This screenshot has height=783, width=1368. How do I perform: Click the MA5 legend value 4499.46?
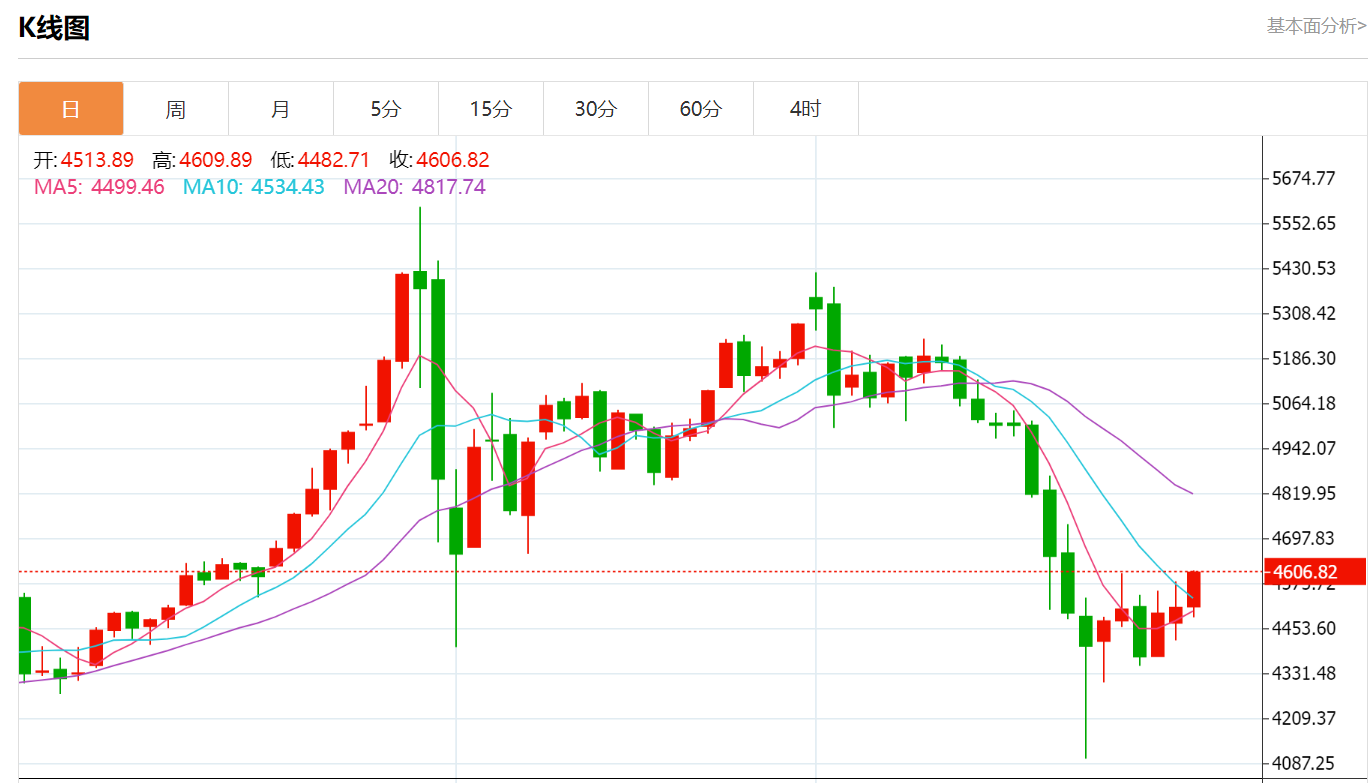click(128, 187)
